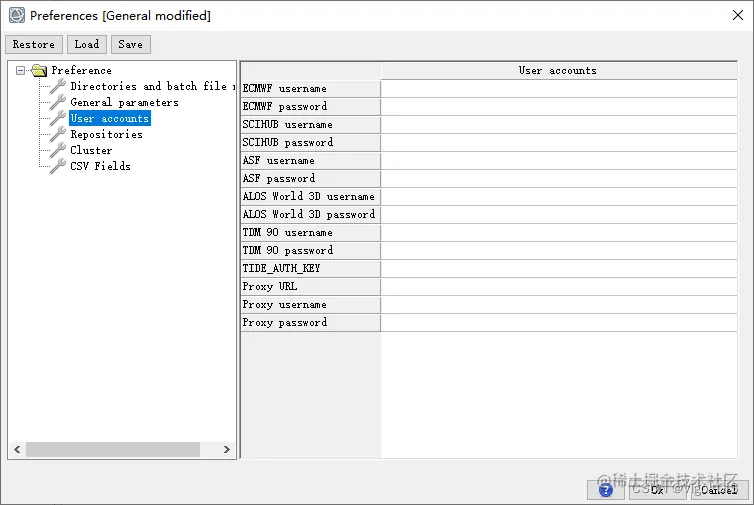Click wrench icon beside User accounts
The width and height of the screenshot is (754, 505).
58,118
